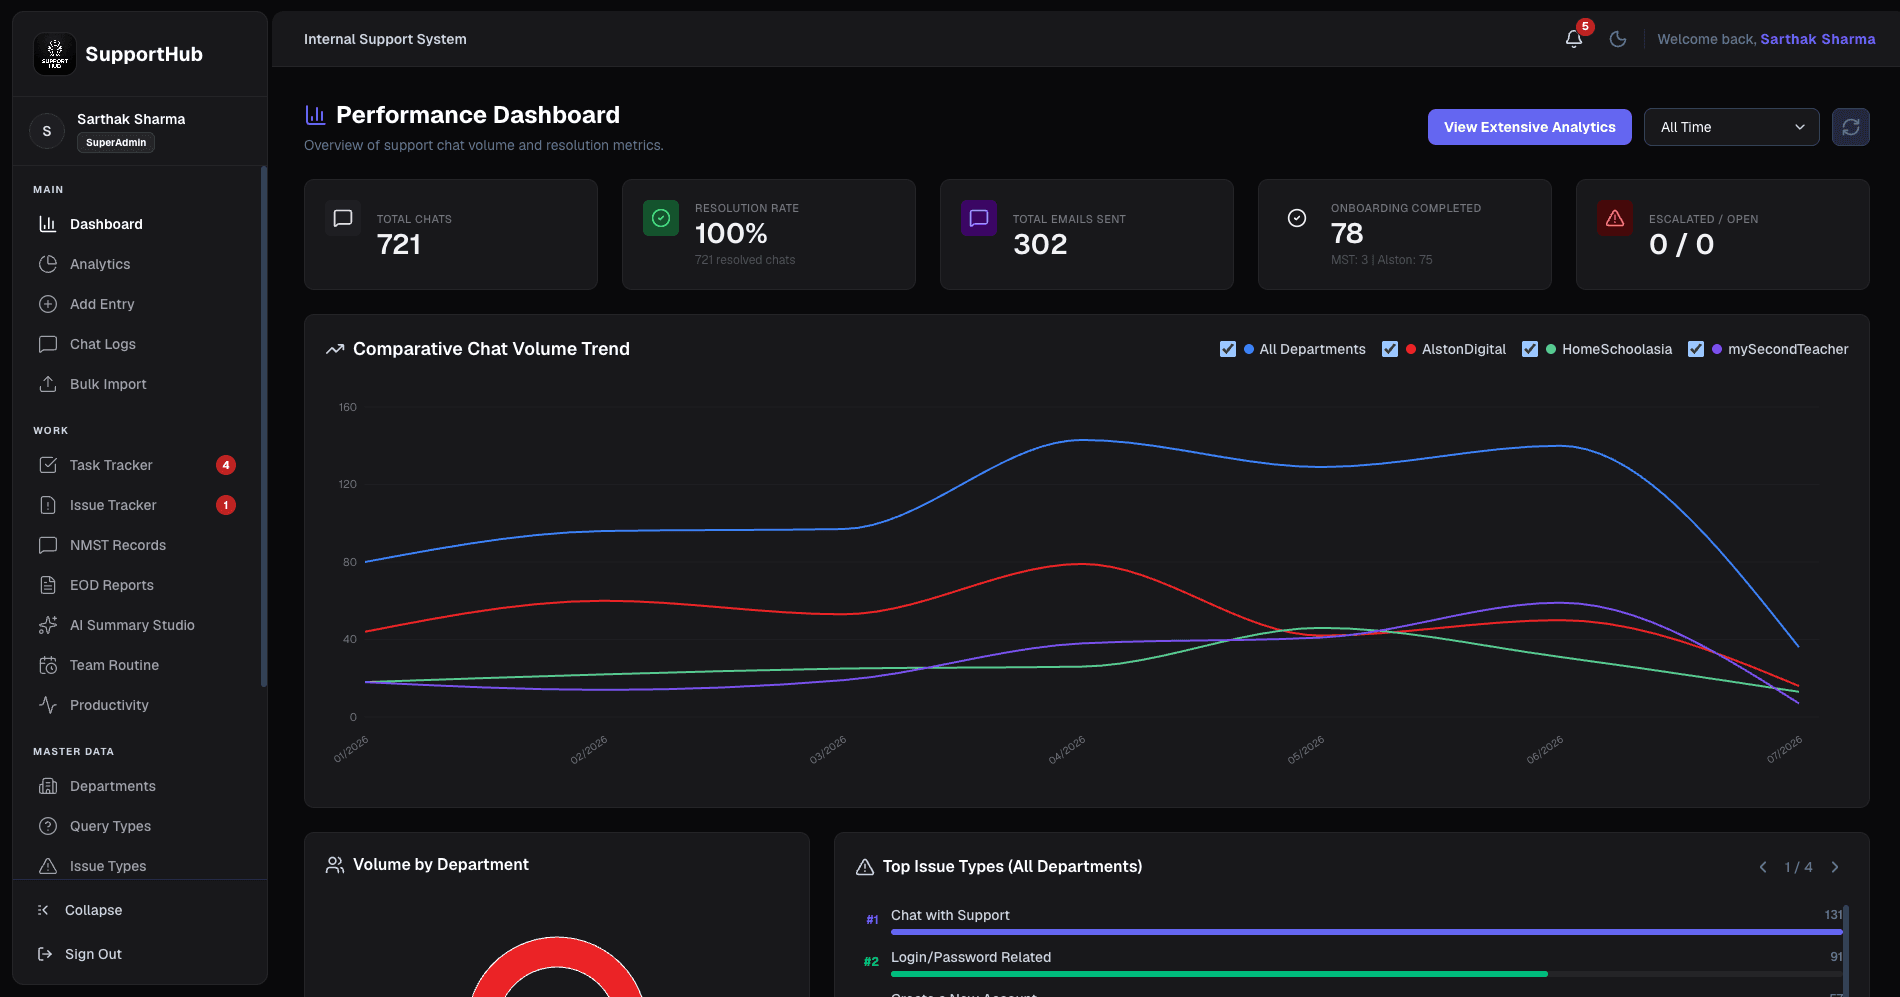Collapse the sidebar

pyautogui.click(x=140, y=910)
